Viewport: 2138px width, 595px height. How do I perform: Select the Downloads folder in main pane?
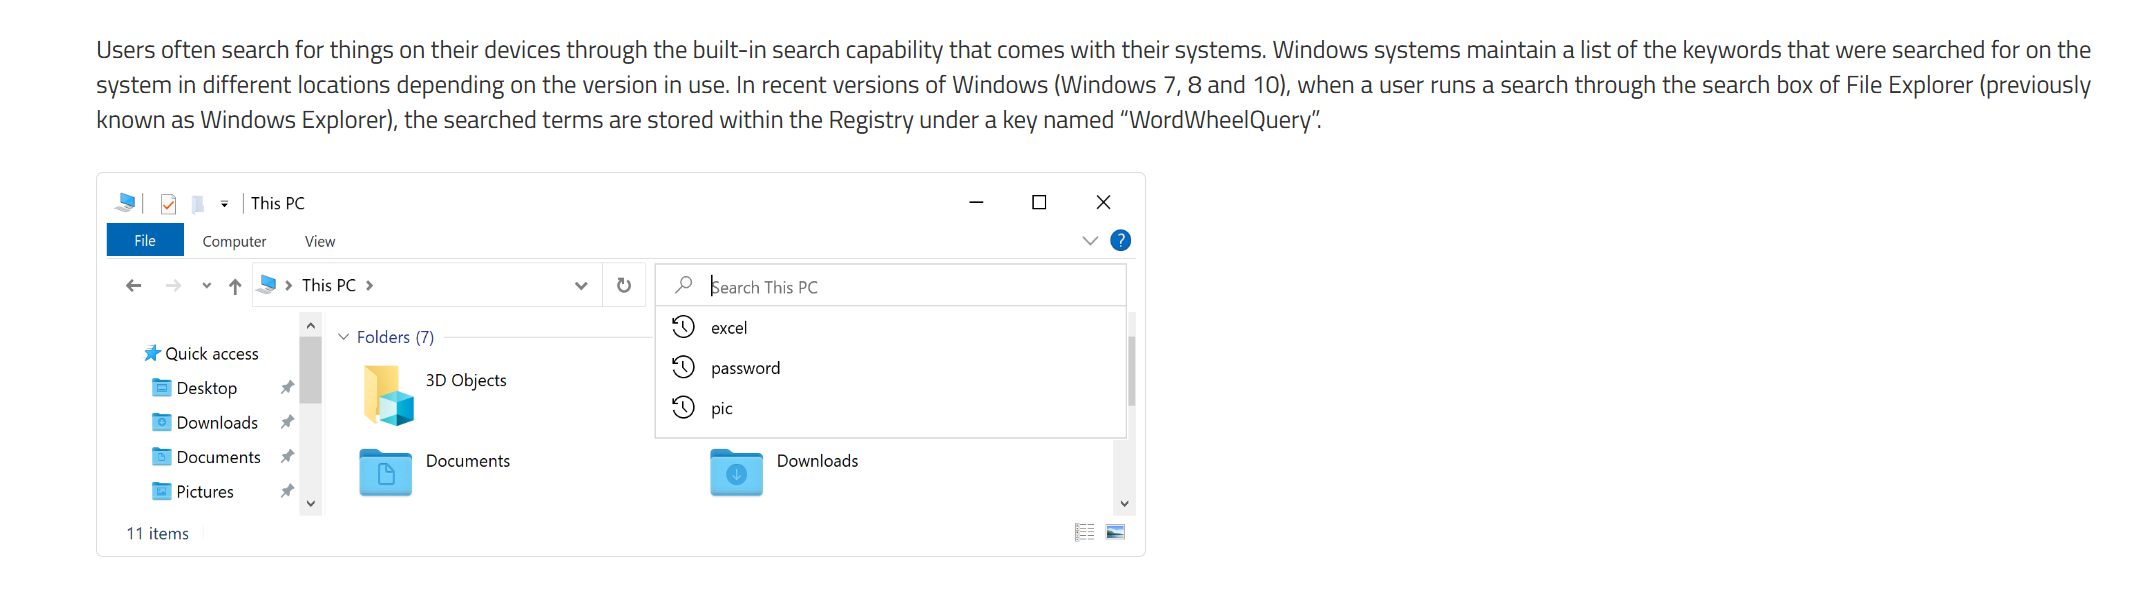tap(785, 471)
